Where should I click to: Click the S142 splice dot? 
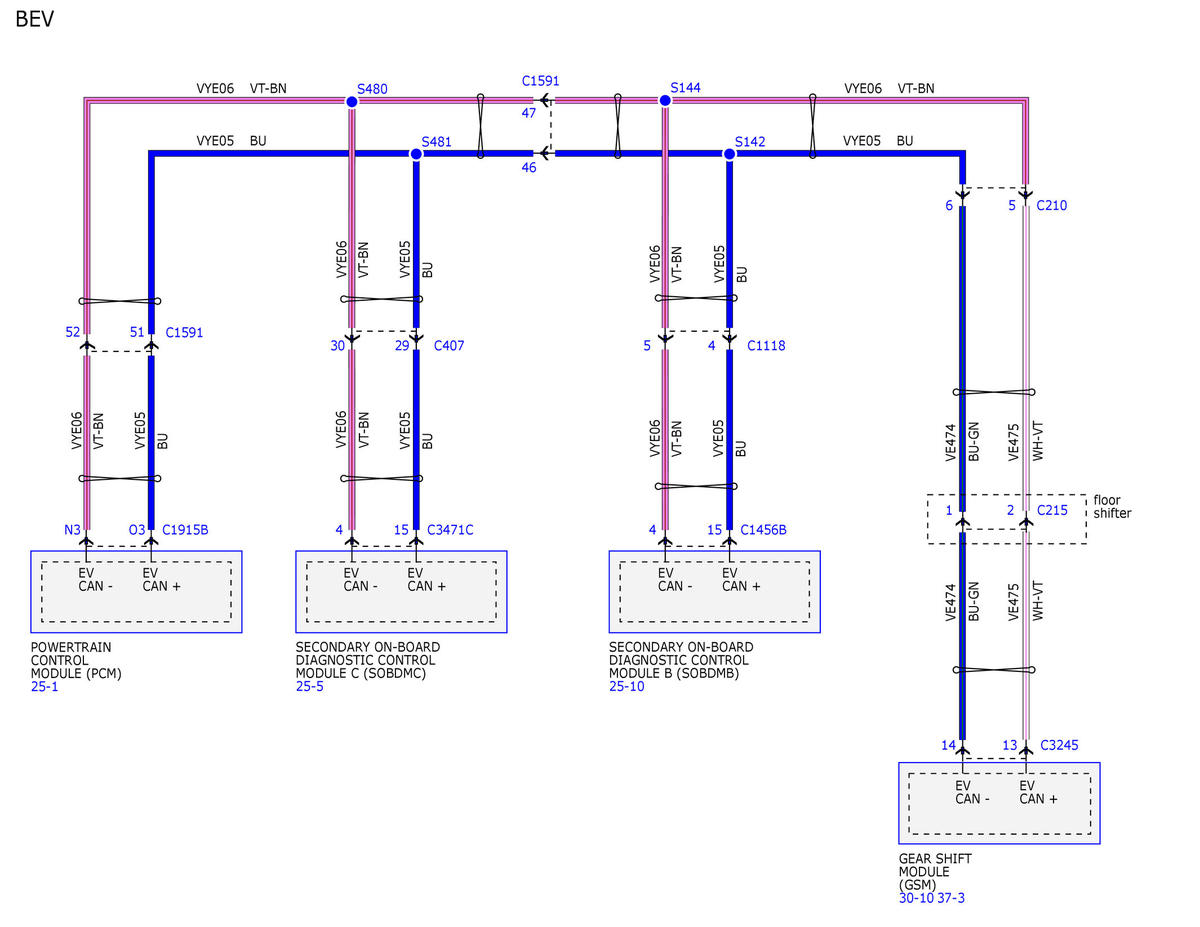(x=729, y=154)
